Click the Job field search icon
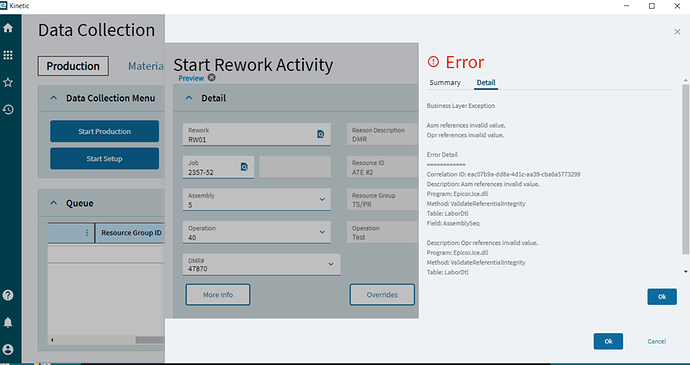 [244, 167]
